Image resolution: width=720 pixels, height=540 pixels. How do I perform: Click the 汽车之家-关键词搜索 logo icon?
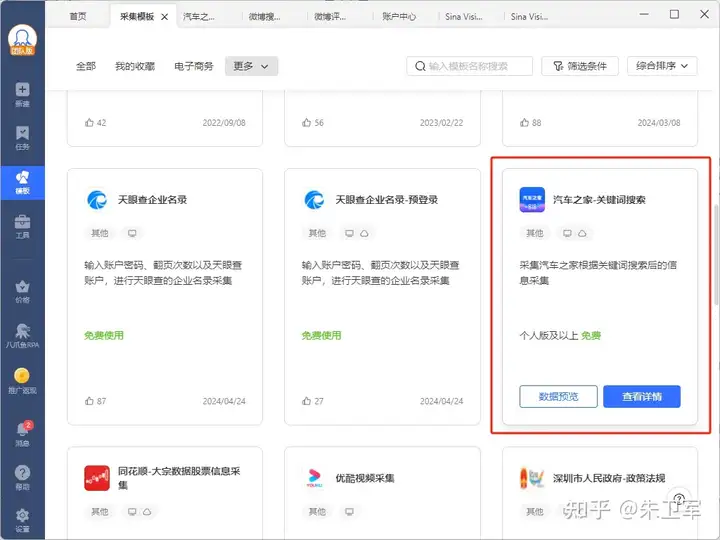coord(532,200)
